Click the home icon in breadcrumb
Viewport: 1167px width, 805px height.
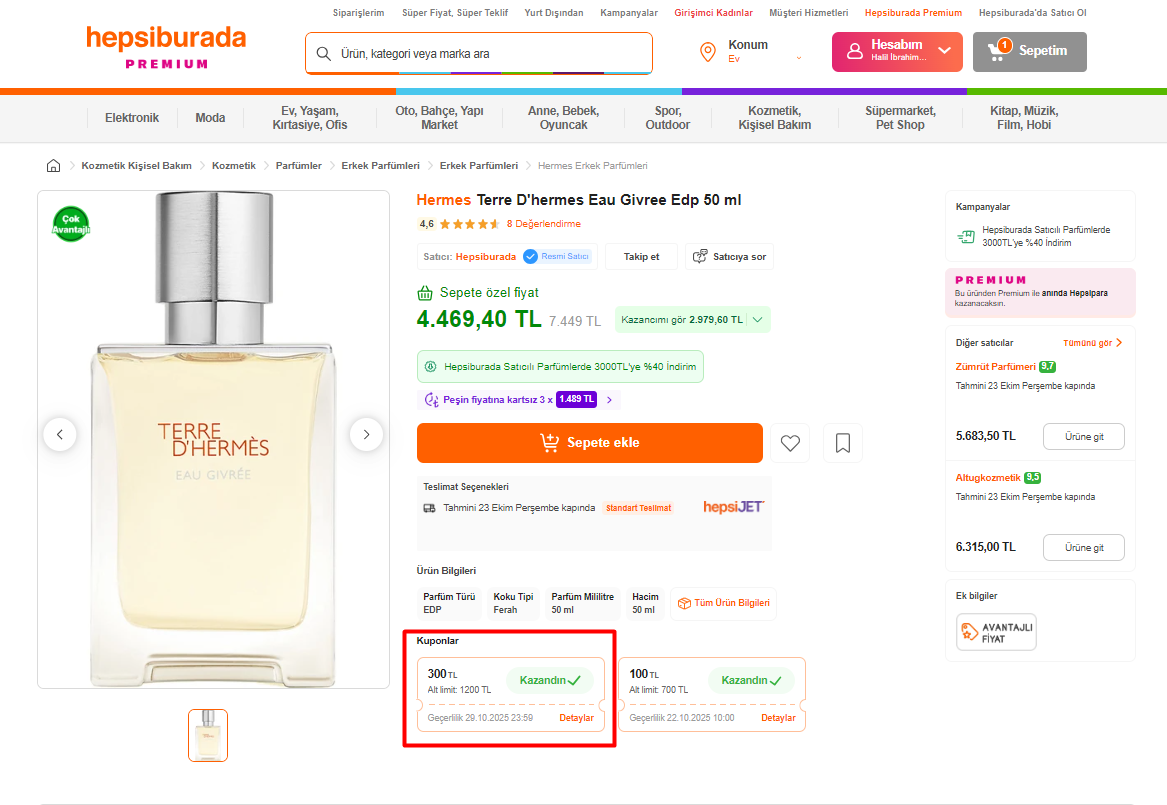coord(54,165)
